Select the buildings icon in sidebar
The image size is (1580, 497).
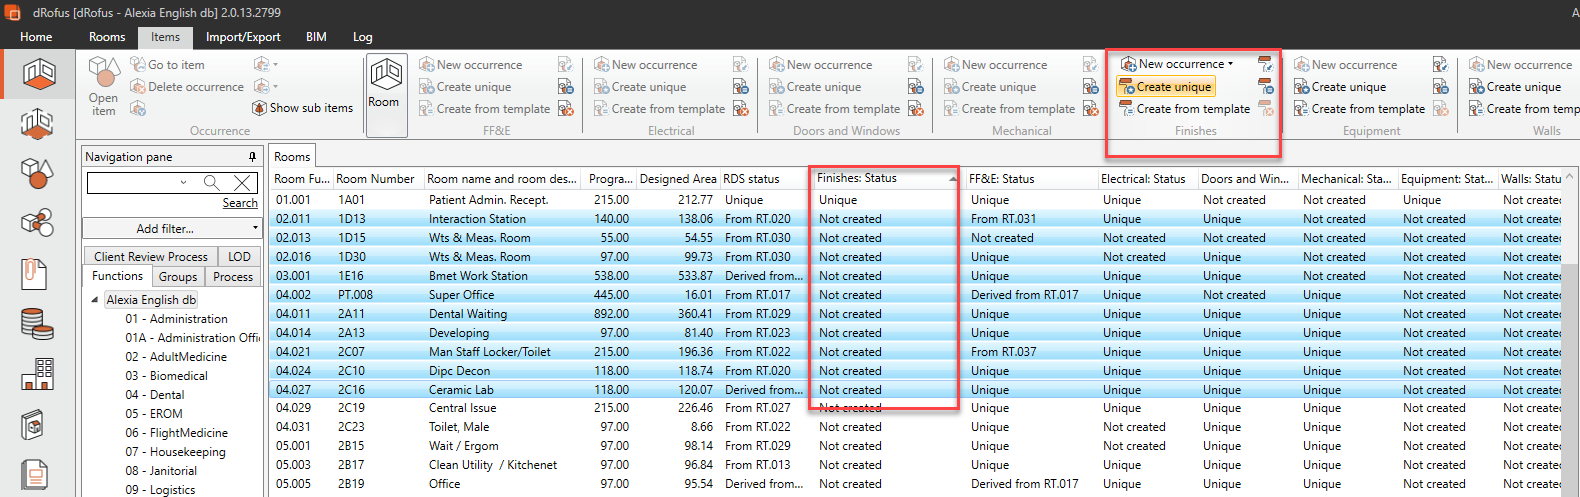tap(37, 374)
